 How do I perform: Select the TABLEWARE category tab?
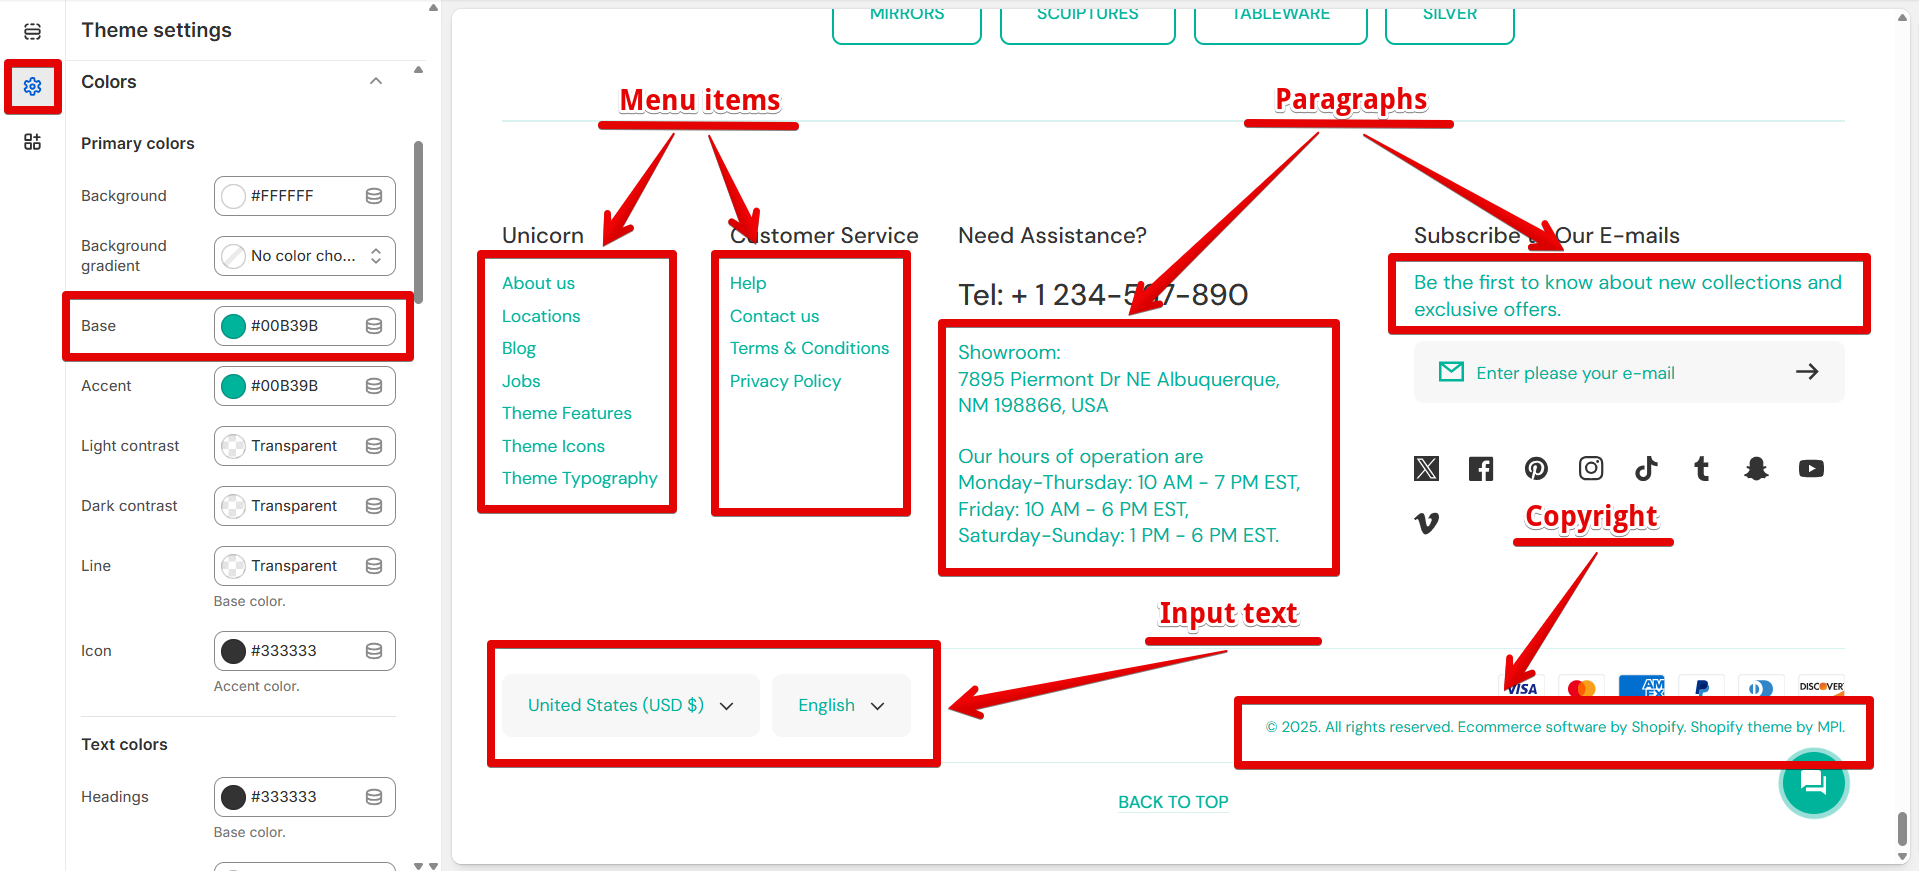(x=1280, y=20)
